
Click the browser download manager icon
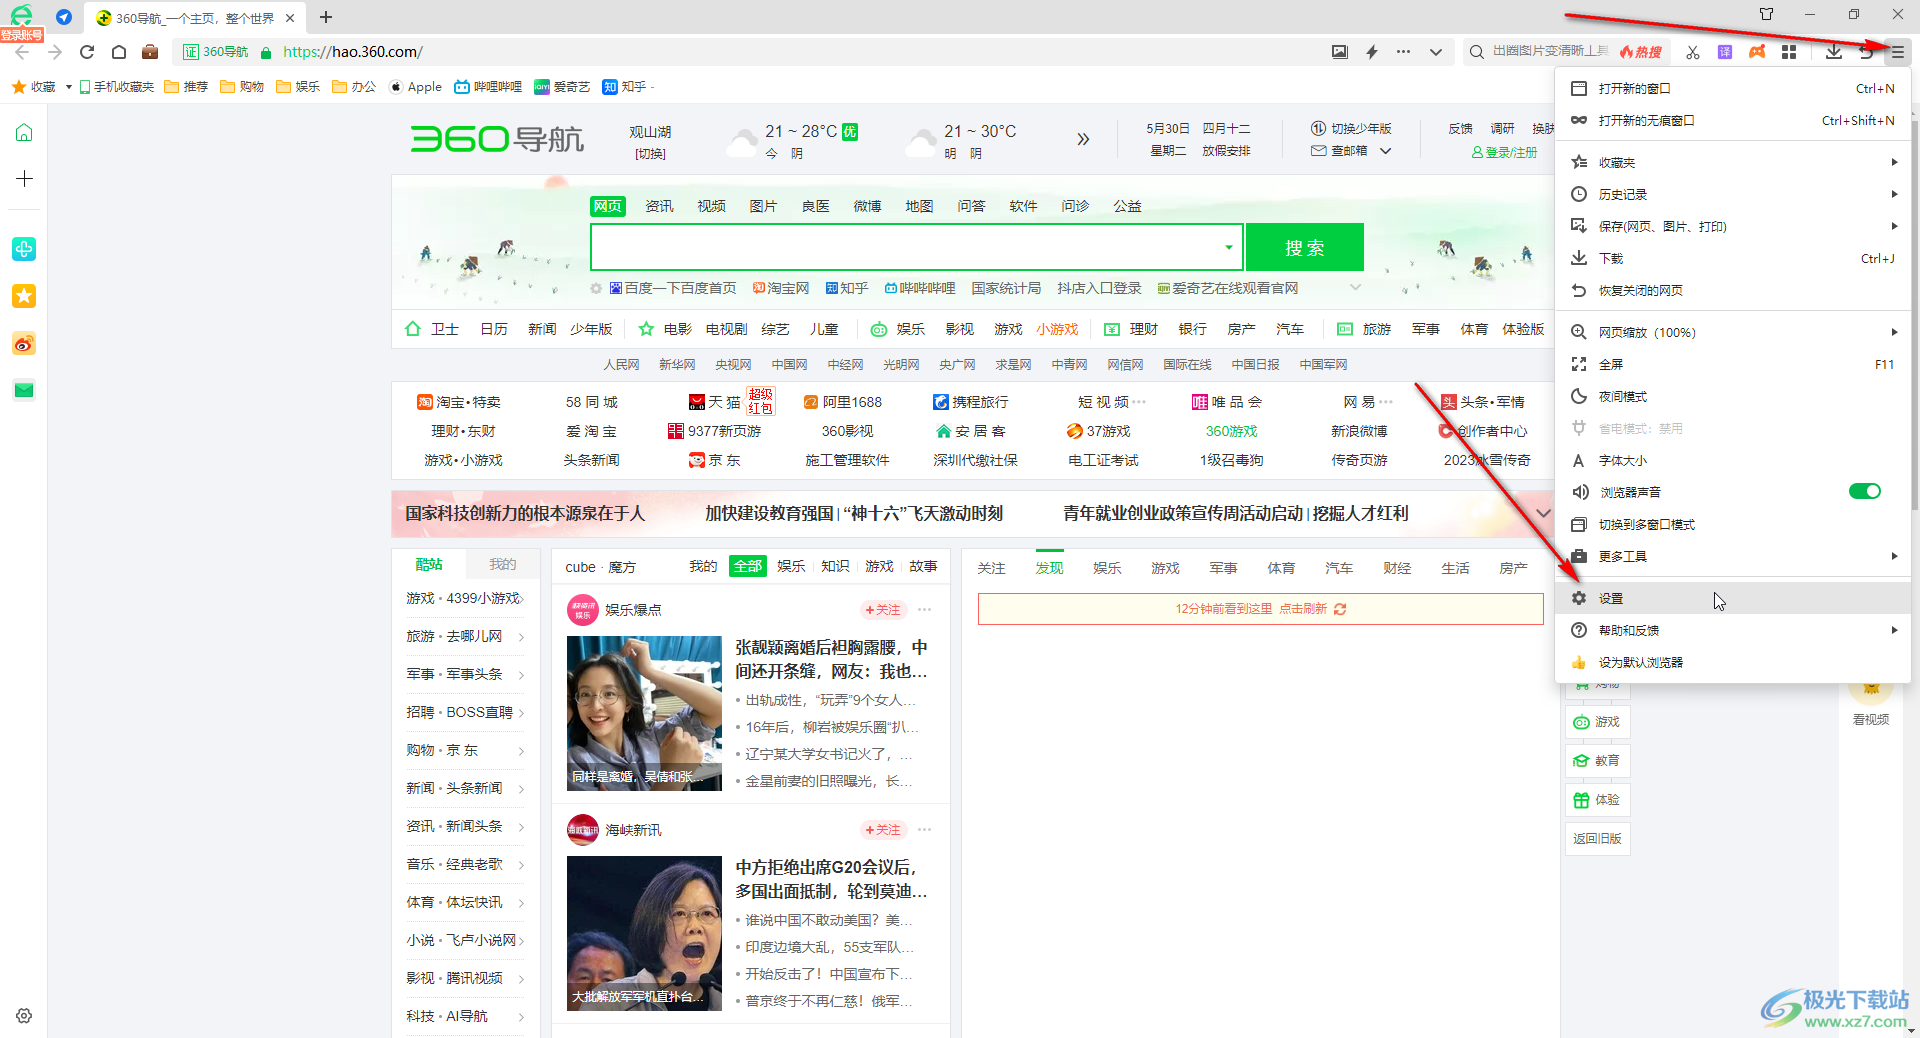(x=1834, y=52)
